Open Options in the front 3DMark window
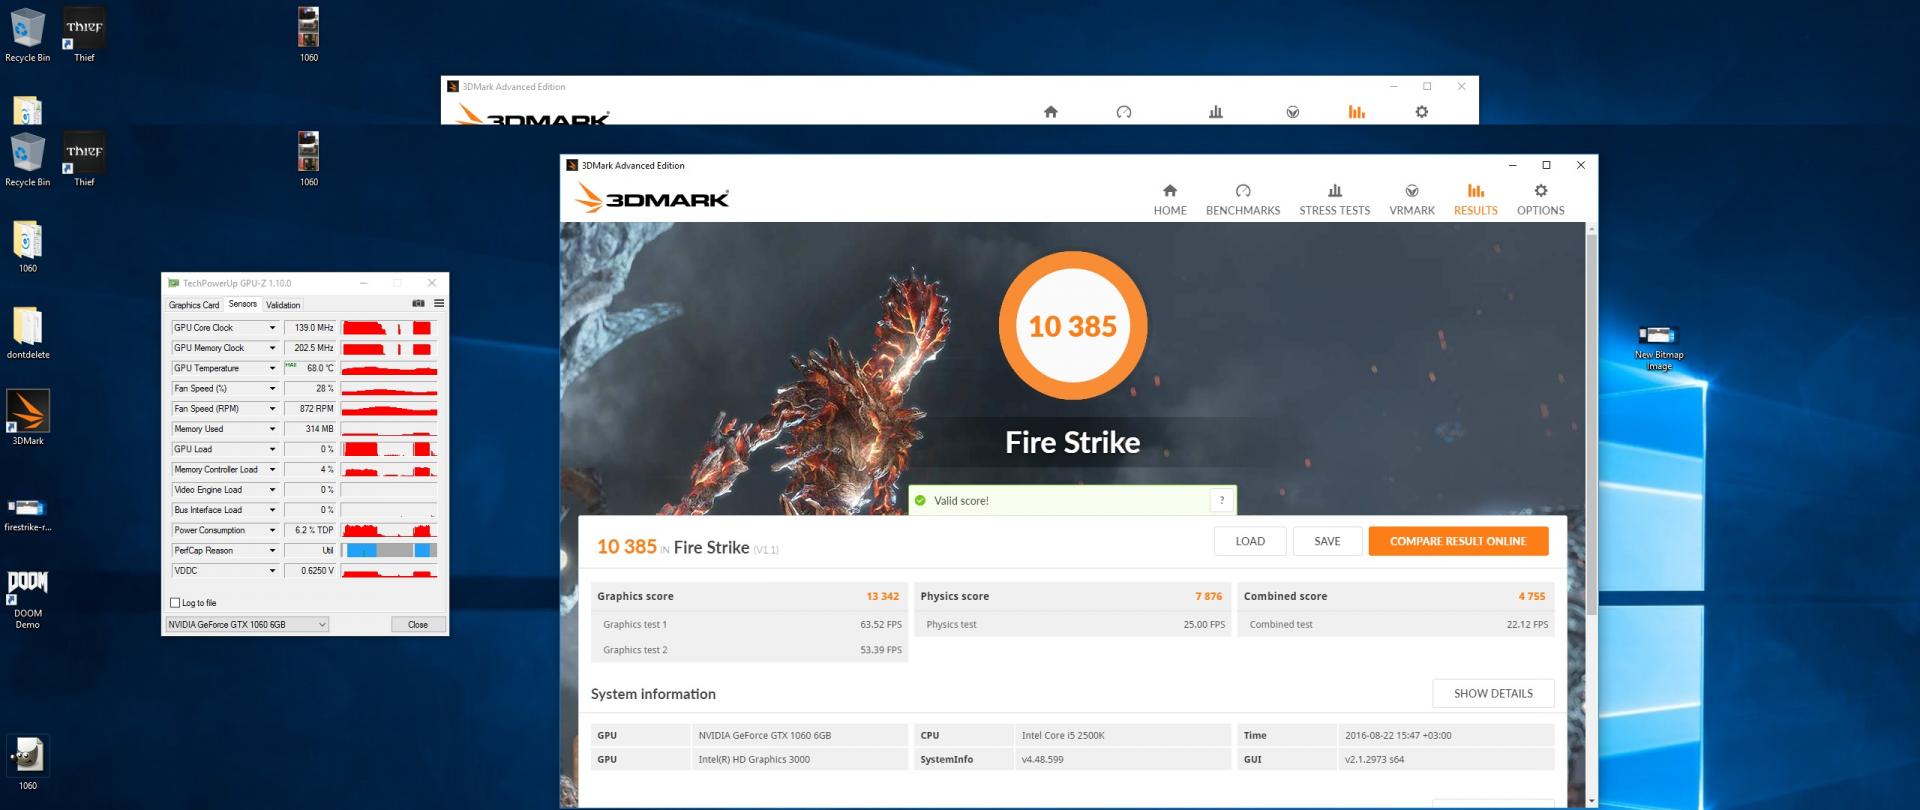 click(x=1540, y=199)
